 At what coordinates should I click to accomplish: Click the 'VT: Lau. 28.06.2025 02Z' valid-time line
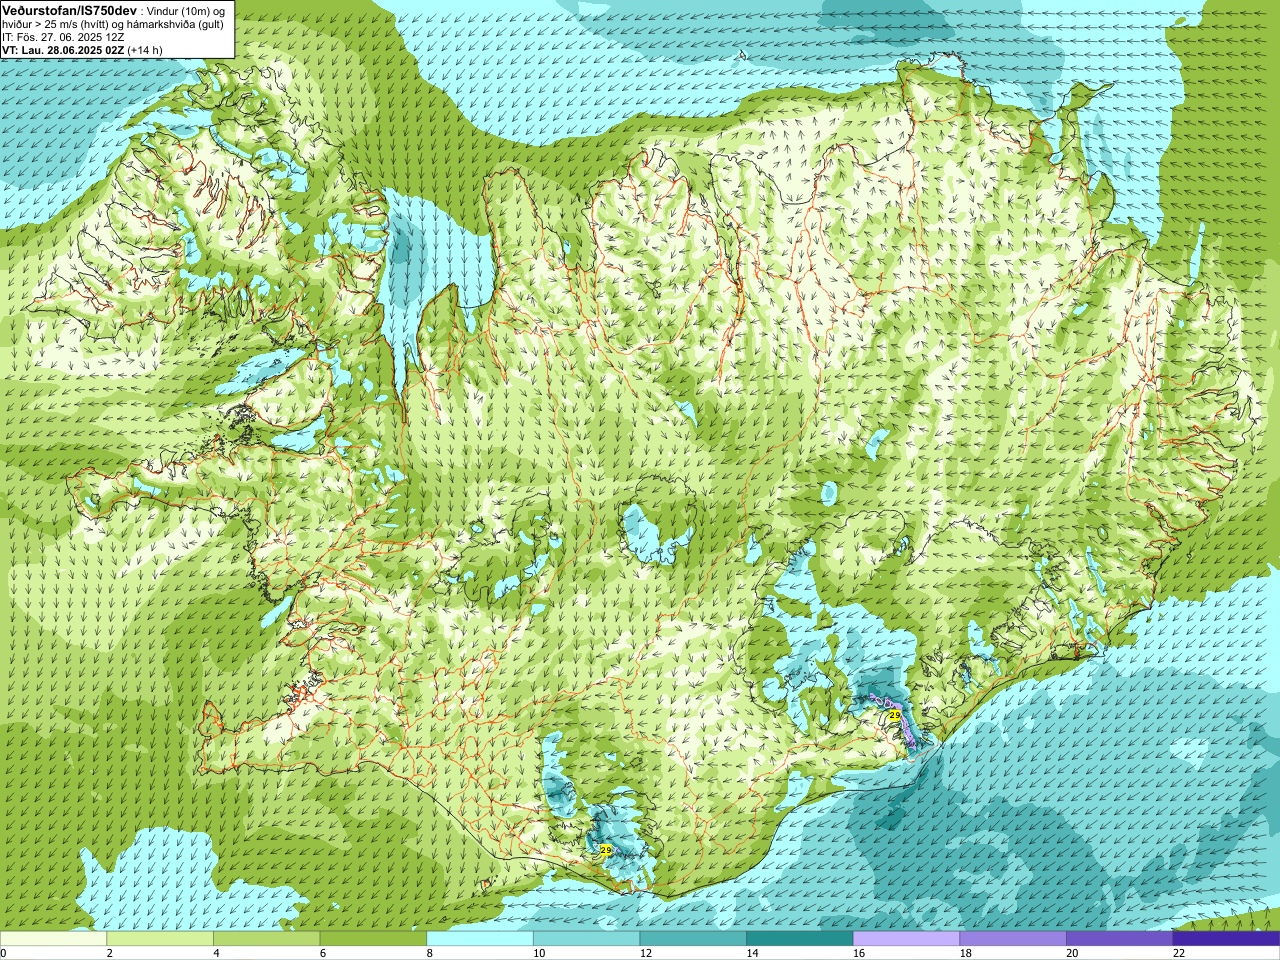pos(62,50)
